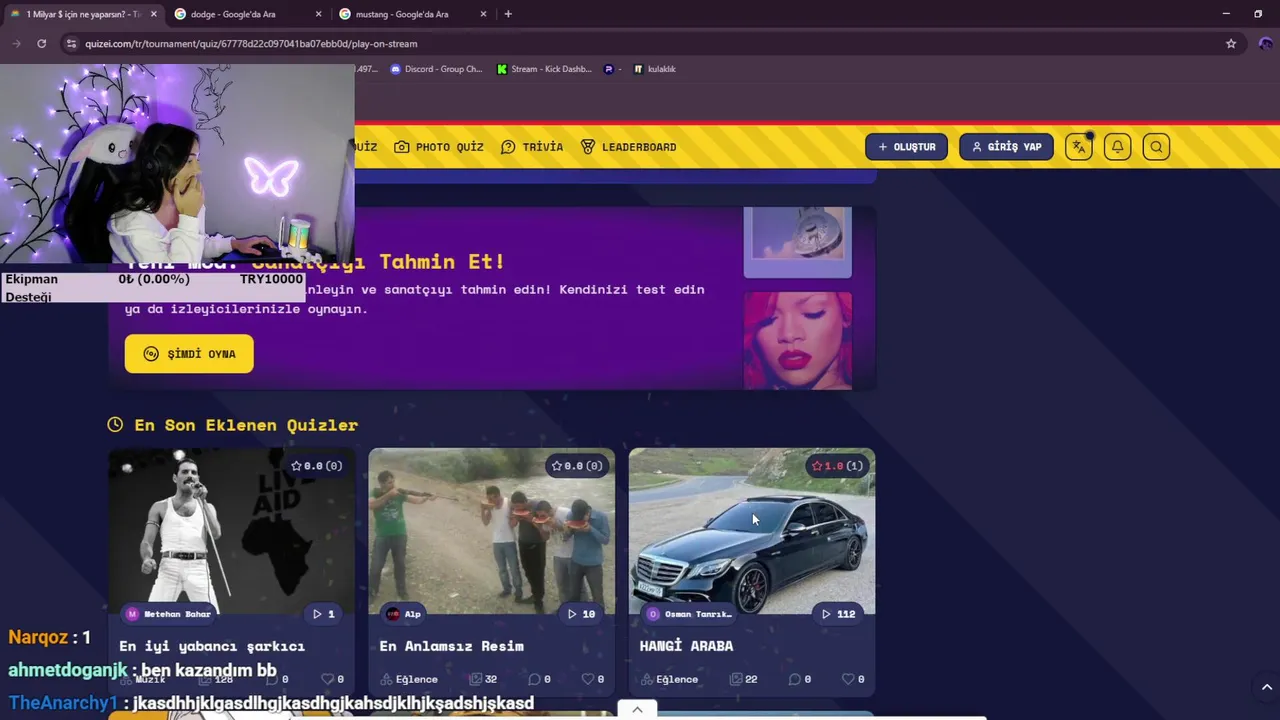The image size is (1280, 720).
Task: Click the clock icon beside En Son Eklenen Quizler
Action: (115, 425)
